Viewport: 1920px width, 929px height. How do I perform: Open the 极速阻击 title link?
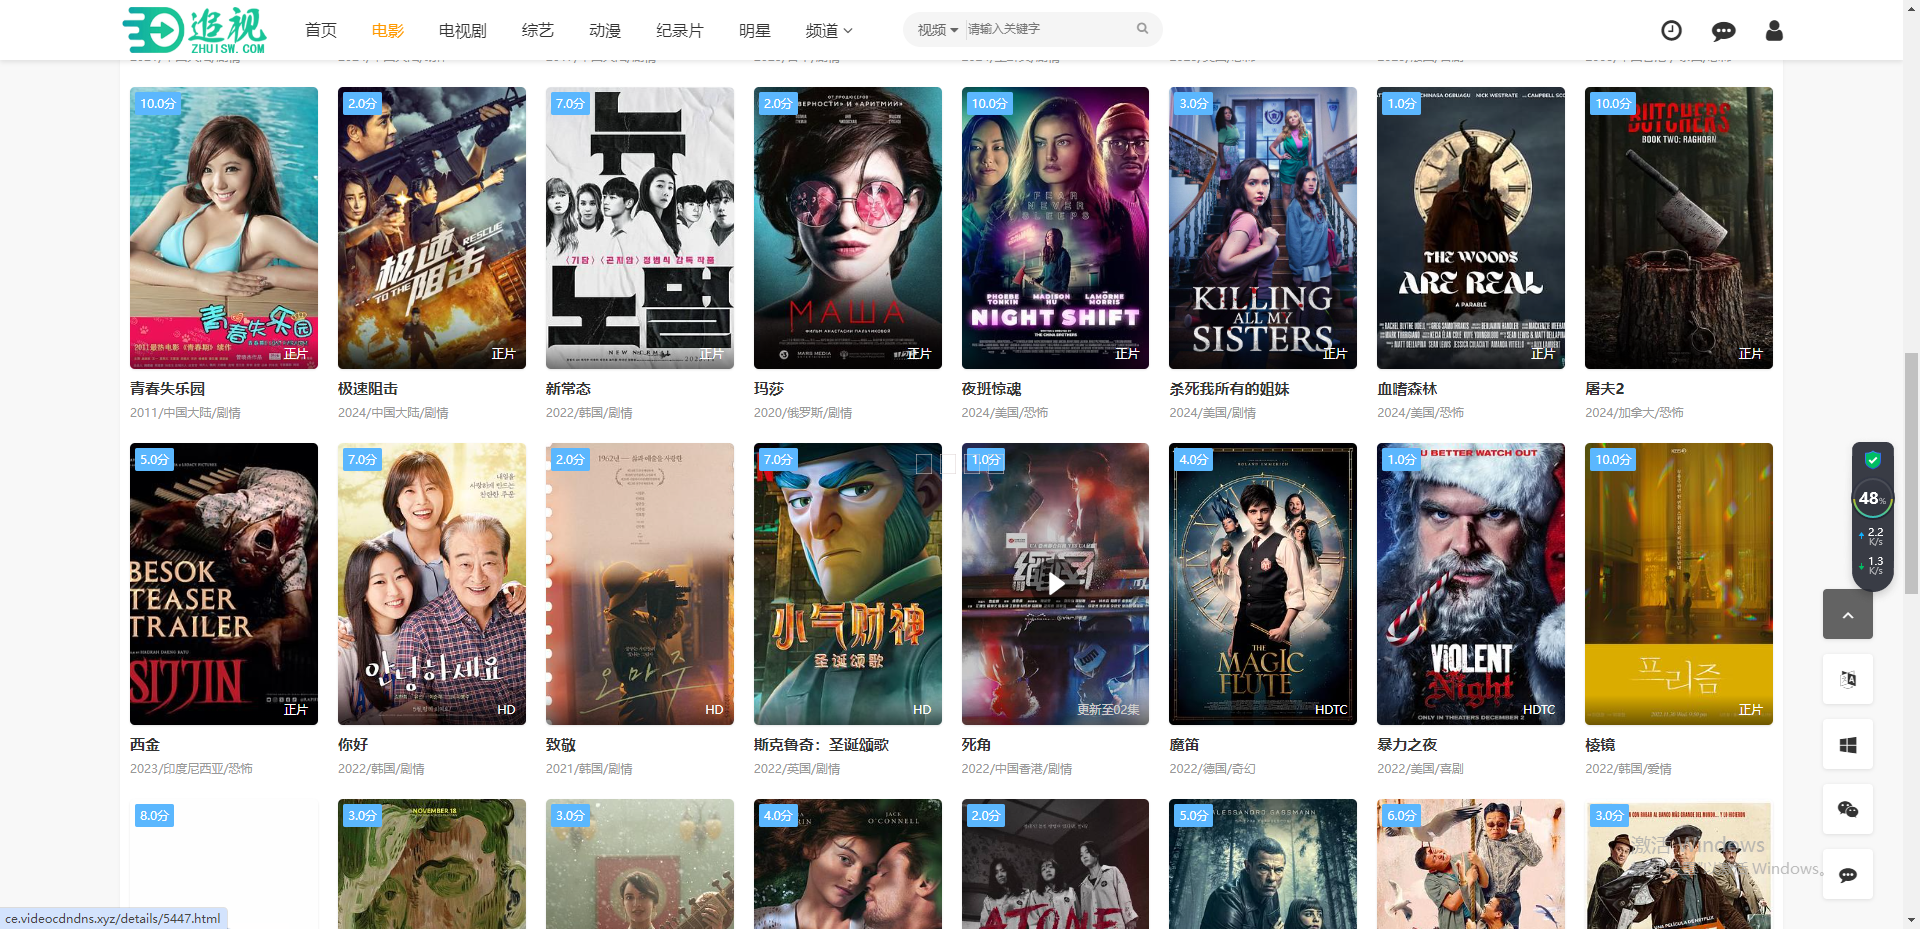coord(368,389)
